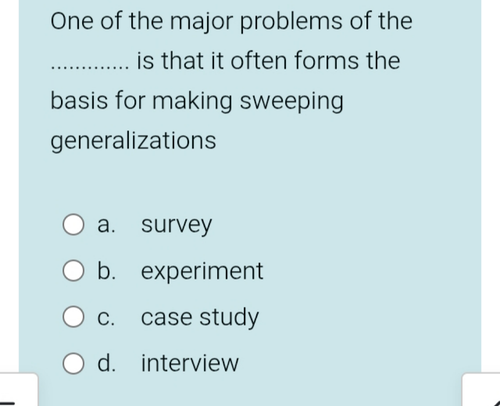Click the partially visible bottom-right button
Viewport: 500px width, 406px height.
point(481,389)
